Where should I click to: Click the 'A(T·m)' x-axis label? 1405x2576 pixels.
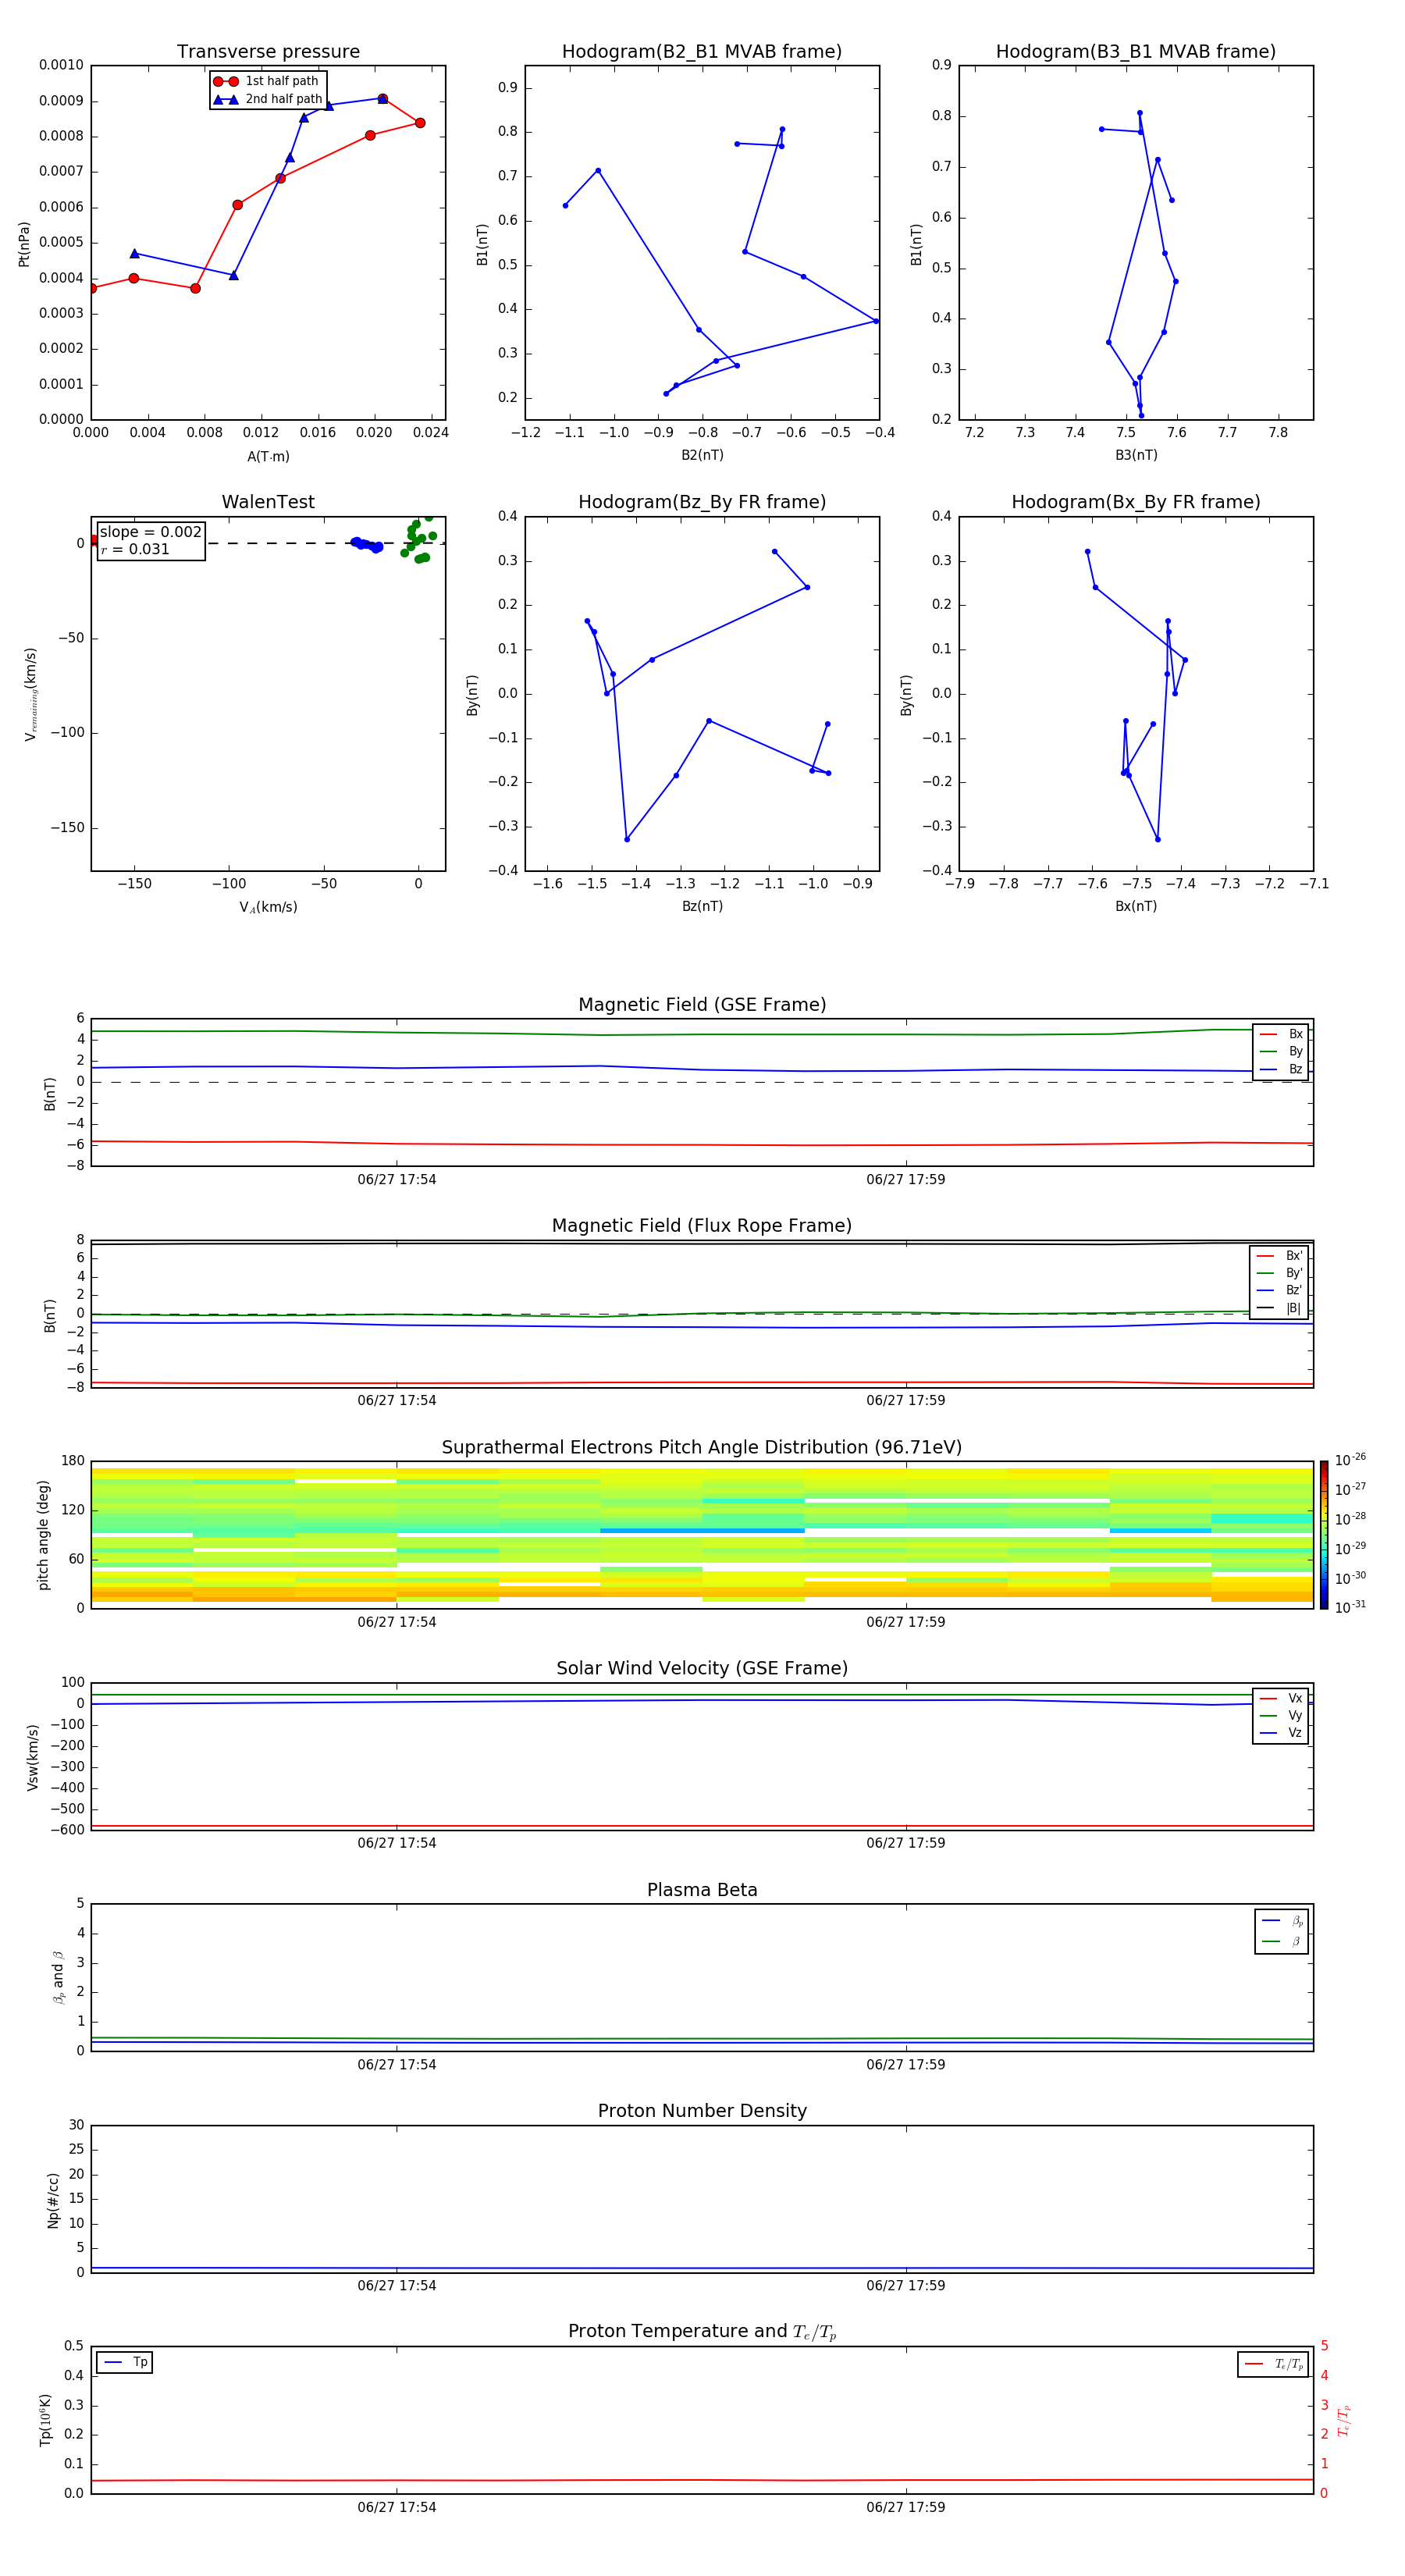tap(268, 456)
